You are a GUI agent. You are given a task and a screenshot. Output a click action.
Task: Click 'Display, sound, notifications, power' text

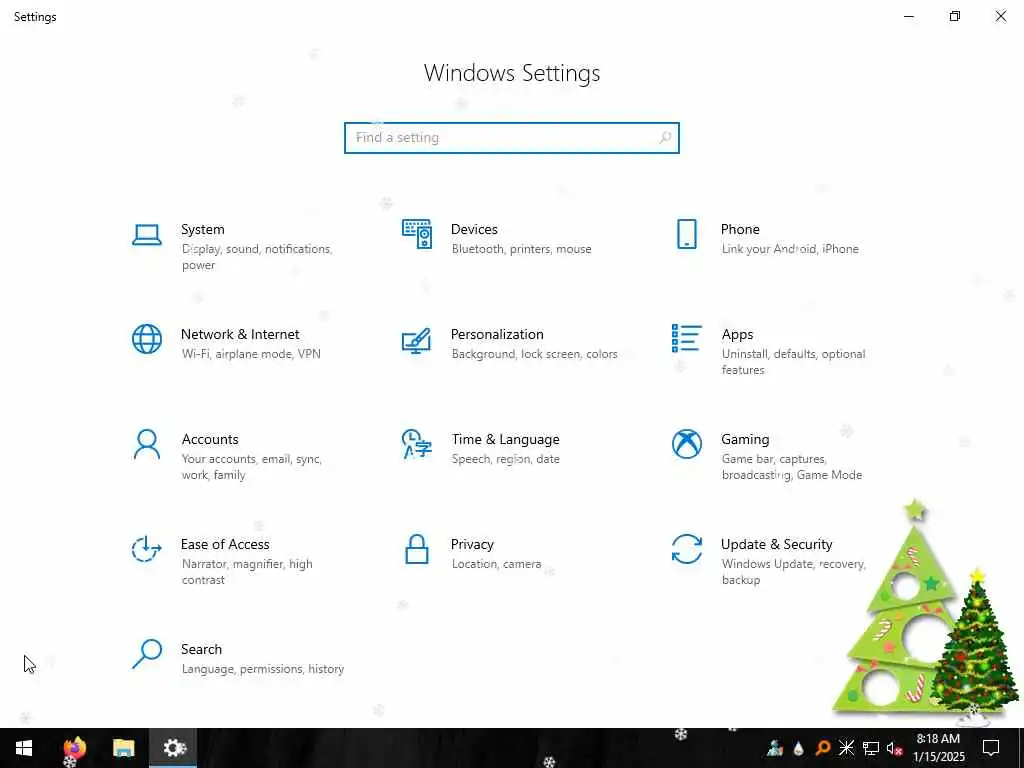pos(257,257)
